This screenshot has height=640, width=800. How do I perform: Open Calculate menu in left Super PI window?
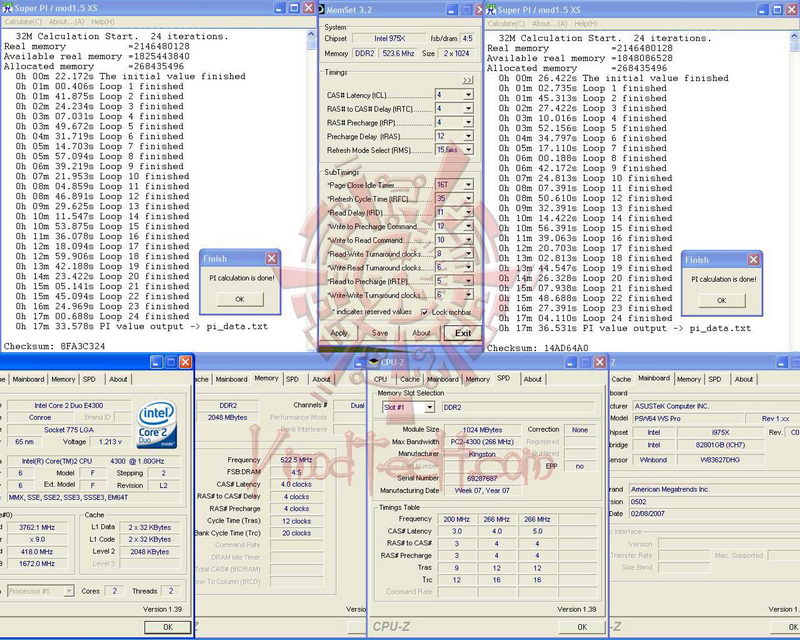tap(23, 21)
